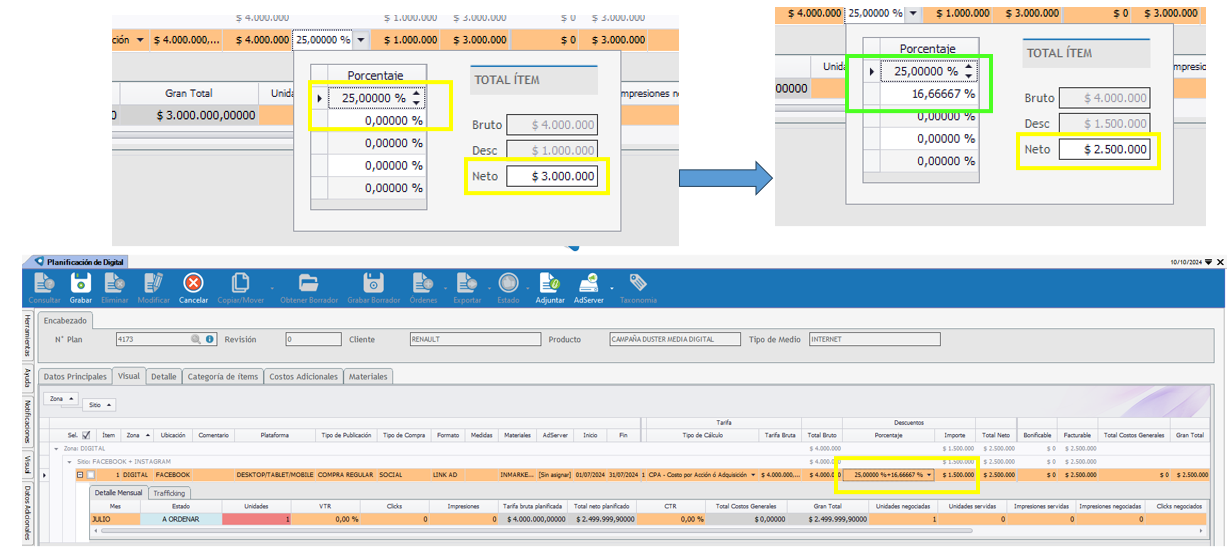1227x549 pixels.
Task: Switch to the Detalle tab
Action: pos(164,376)
